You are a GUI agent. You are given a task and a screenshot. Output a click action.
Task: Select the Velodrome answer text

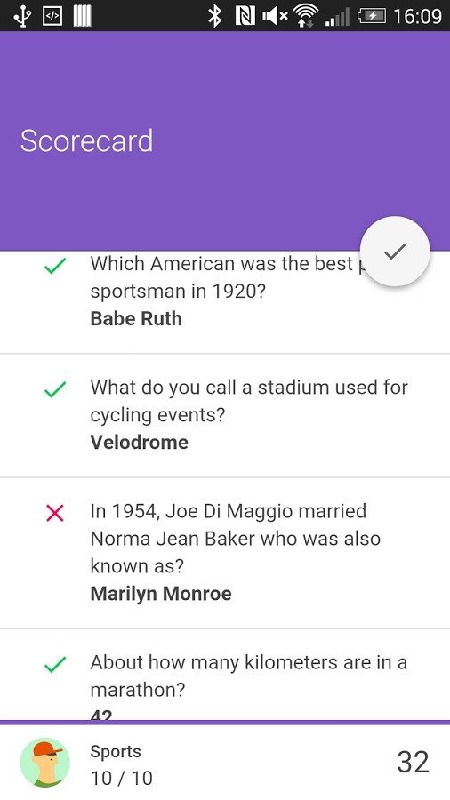tap(139, 442)
